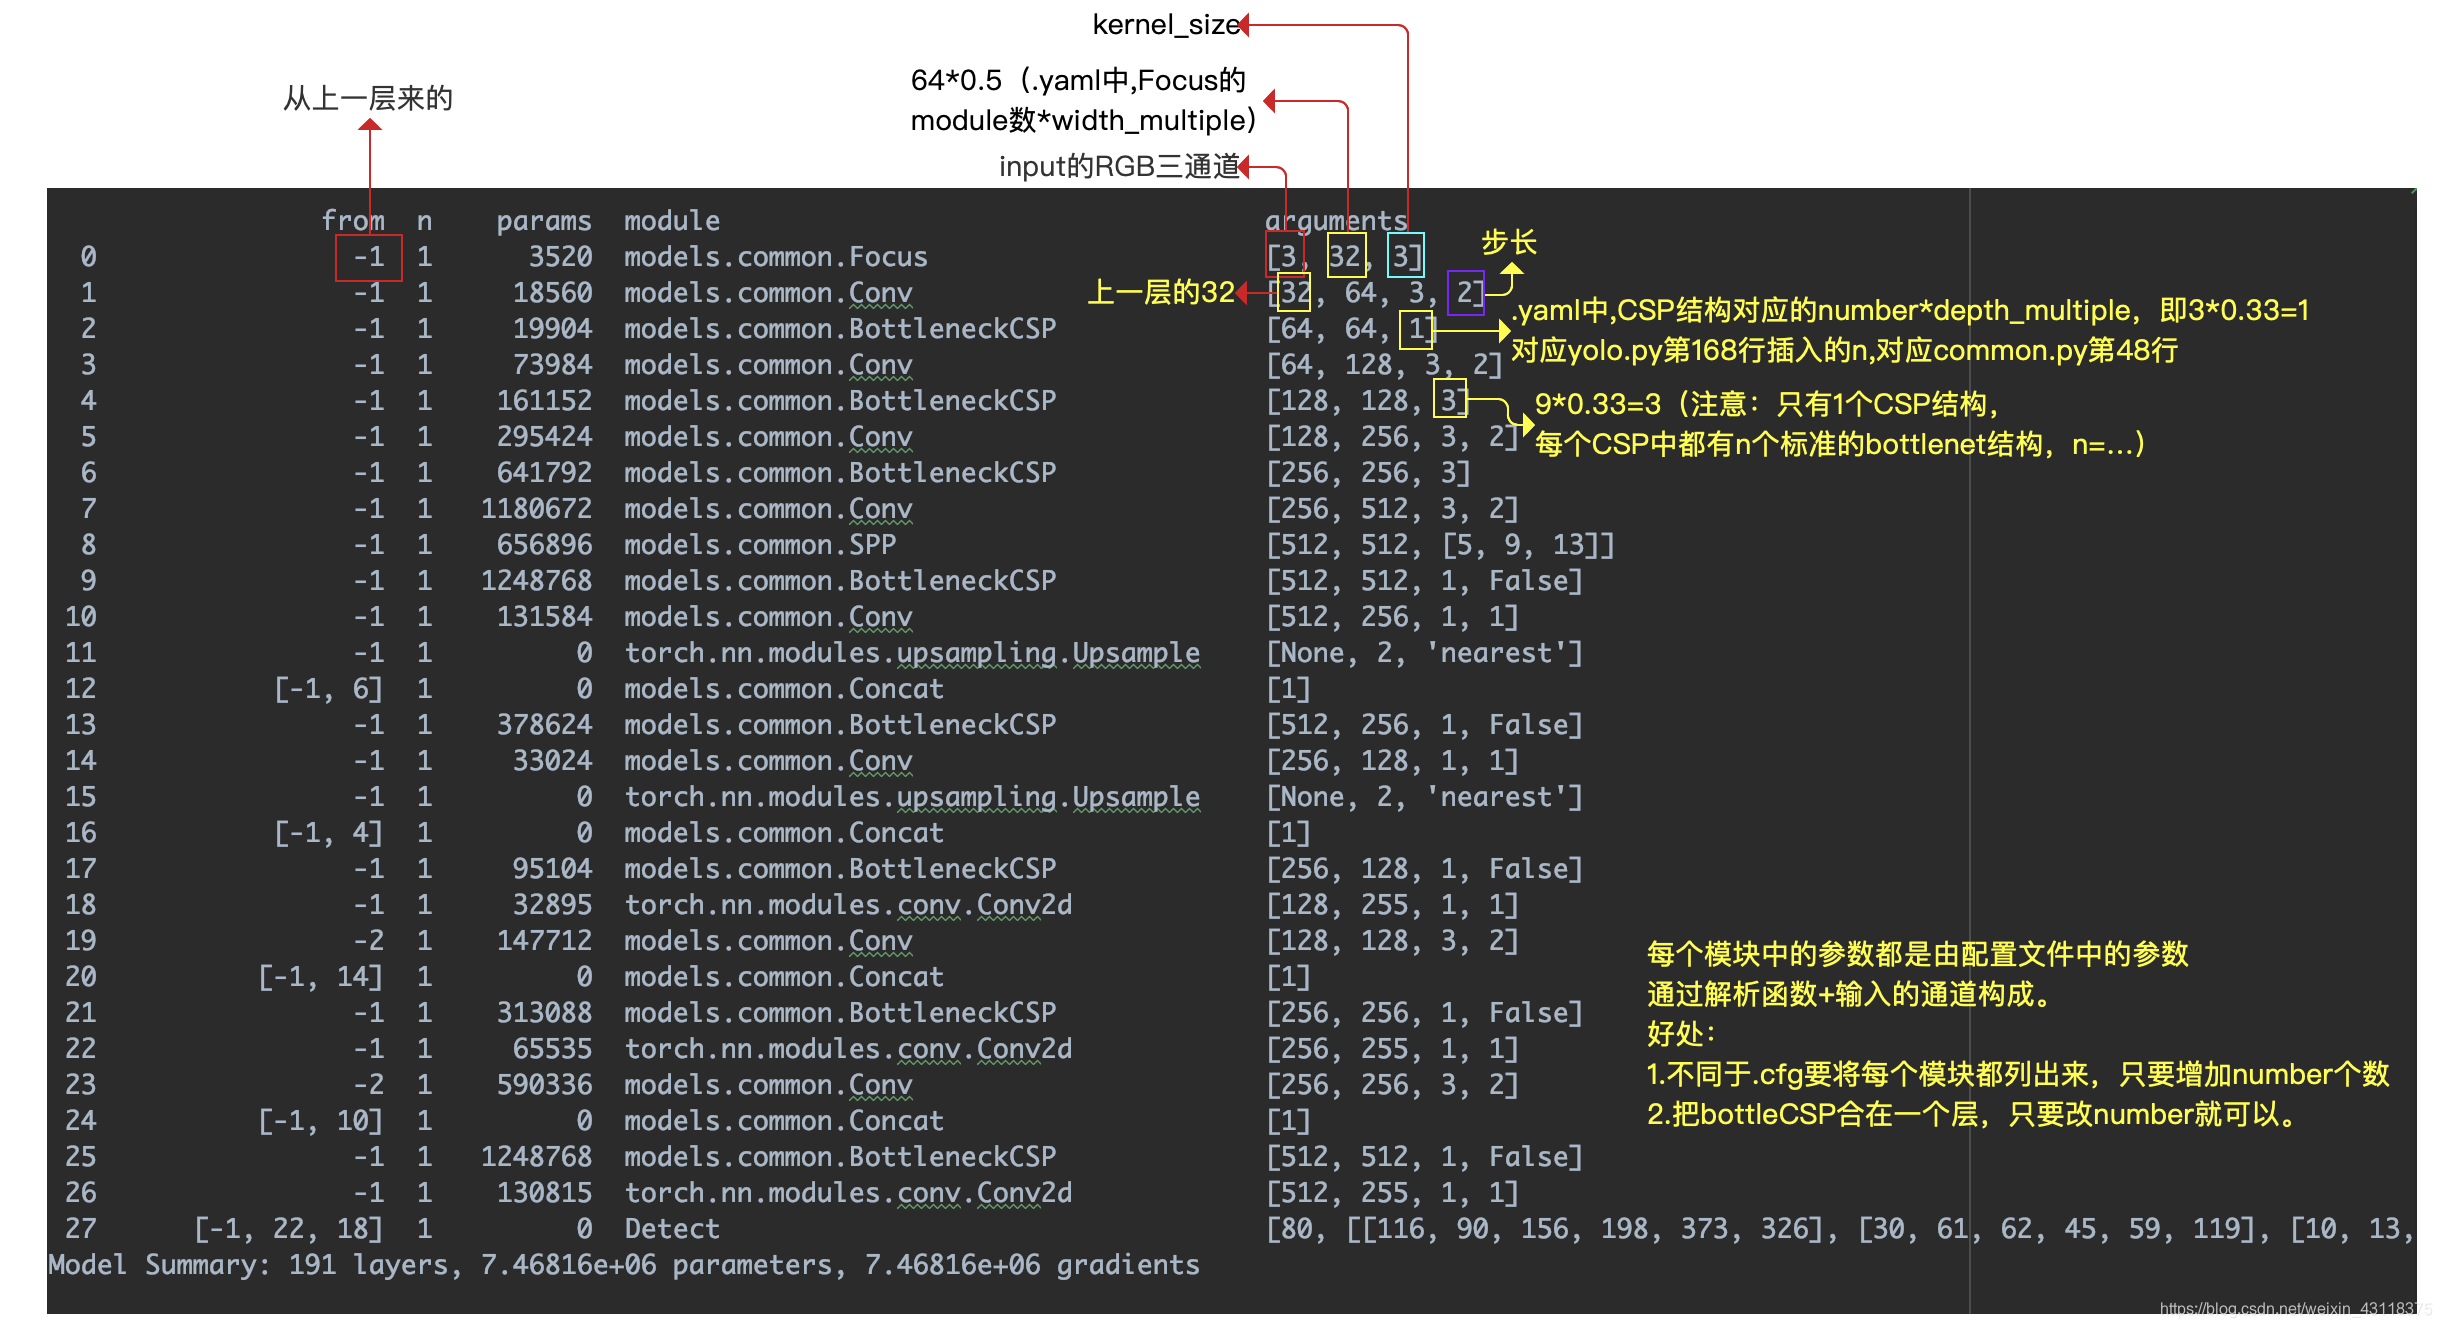The height and width of the screenshot is (1328, 2442).
Task: Select 'models.common.Focus' in row 0
Action: 776,257
